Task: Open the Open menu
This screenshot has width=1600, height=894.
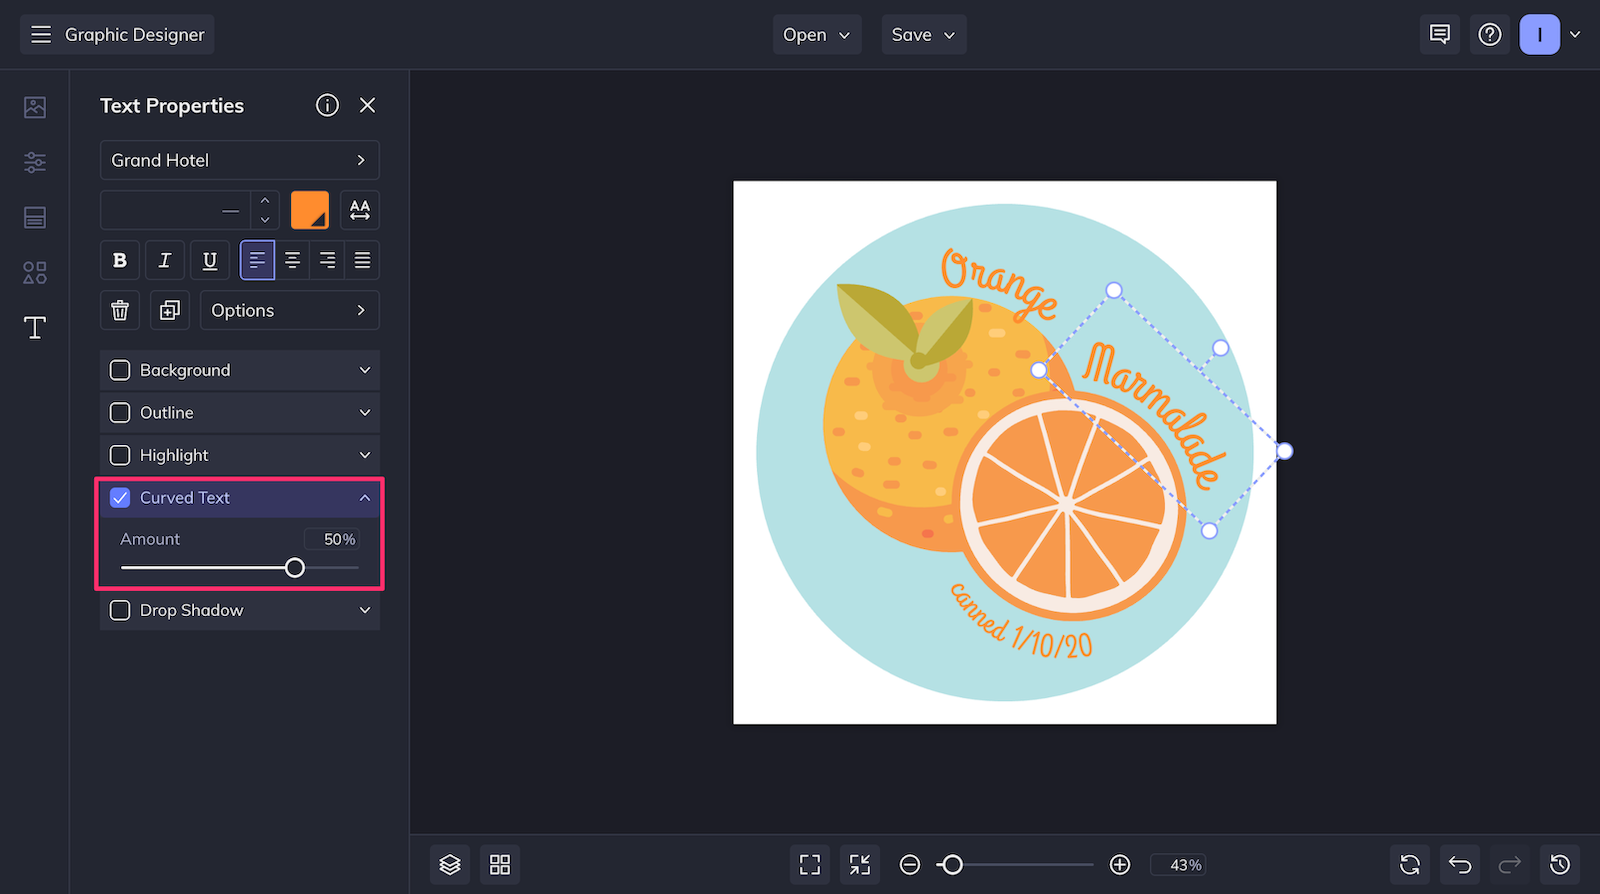Action: tap(817, 35)
